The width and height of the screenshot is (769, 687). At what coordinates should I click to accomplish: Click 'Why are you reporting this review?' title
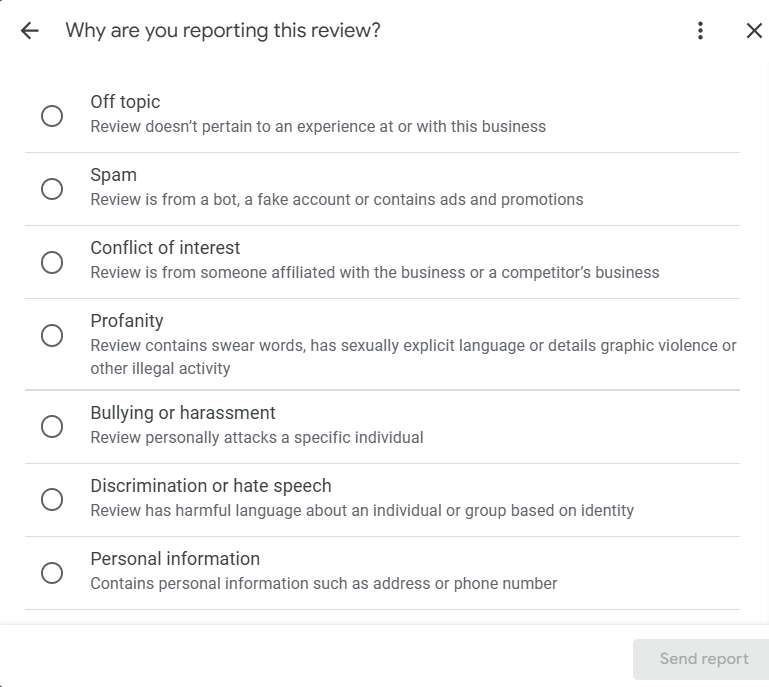(223, 30)
